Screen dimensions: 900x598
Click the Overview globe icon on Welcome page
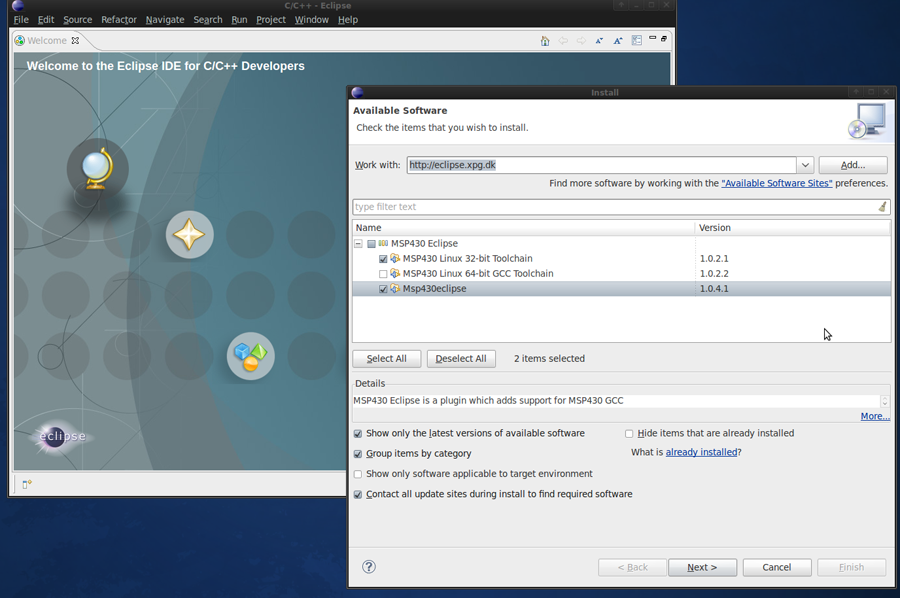(96, 169)
